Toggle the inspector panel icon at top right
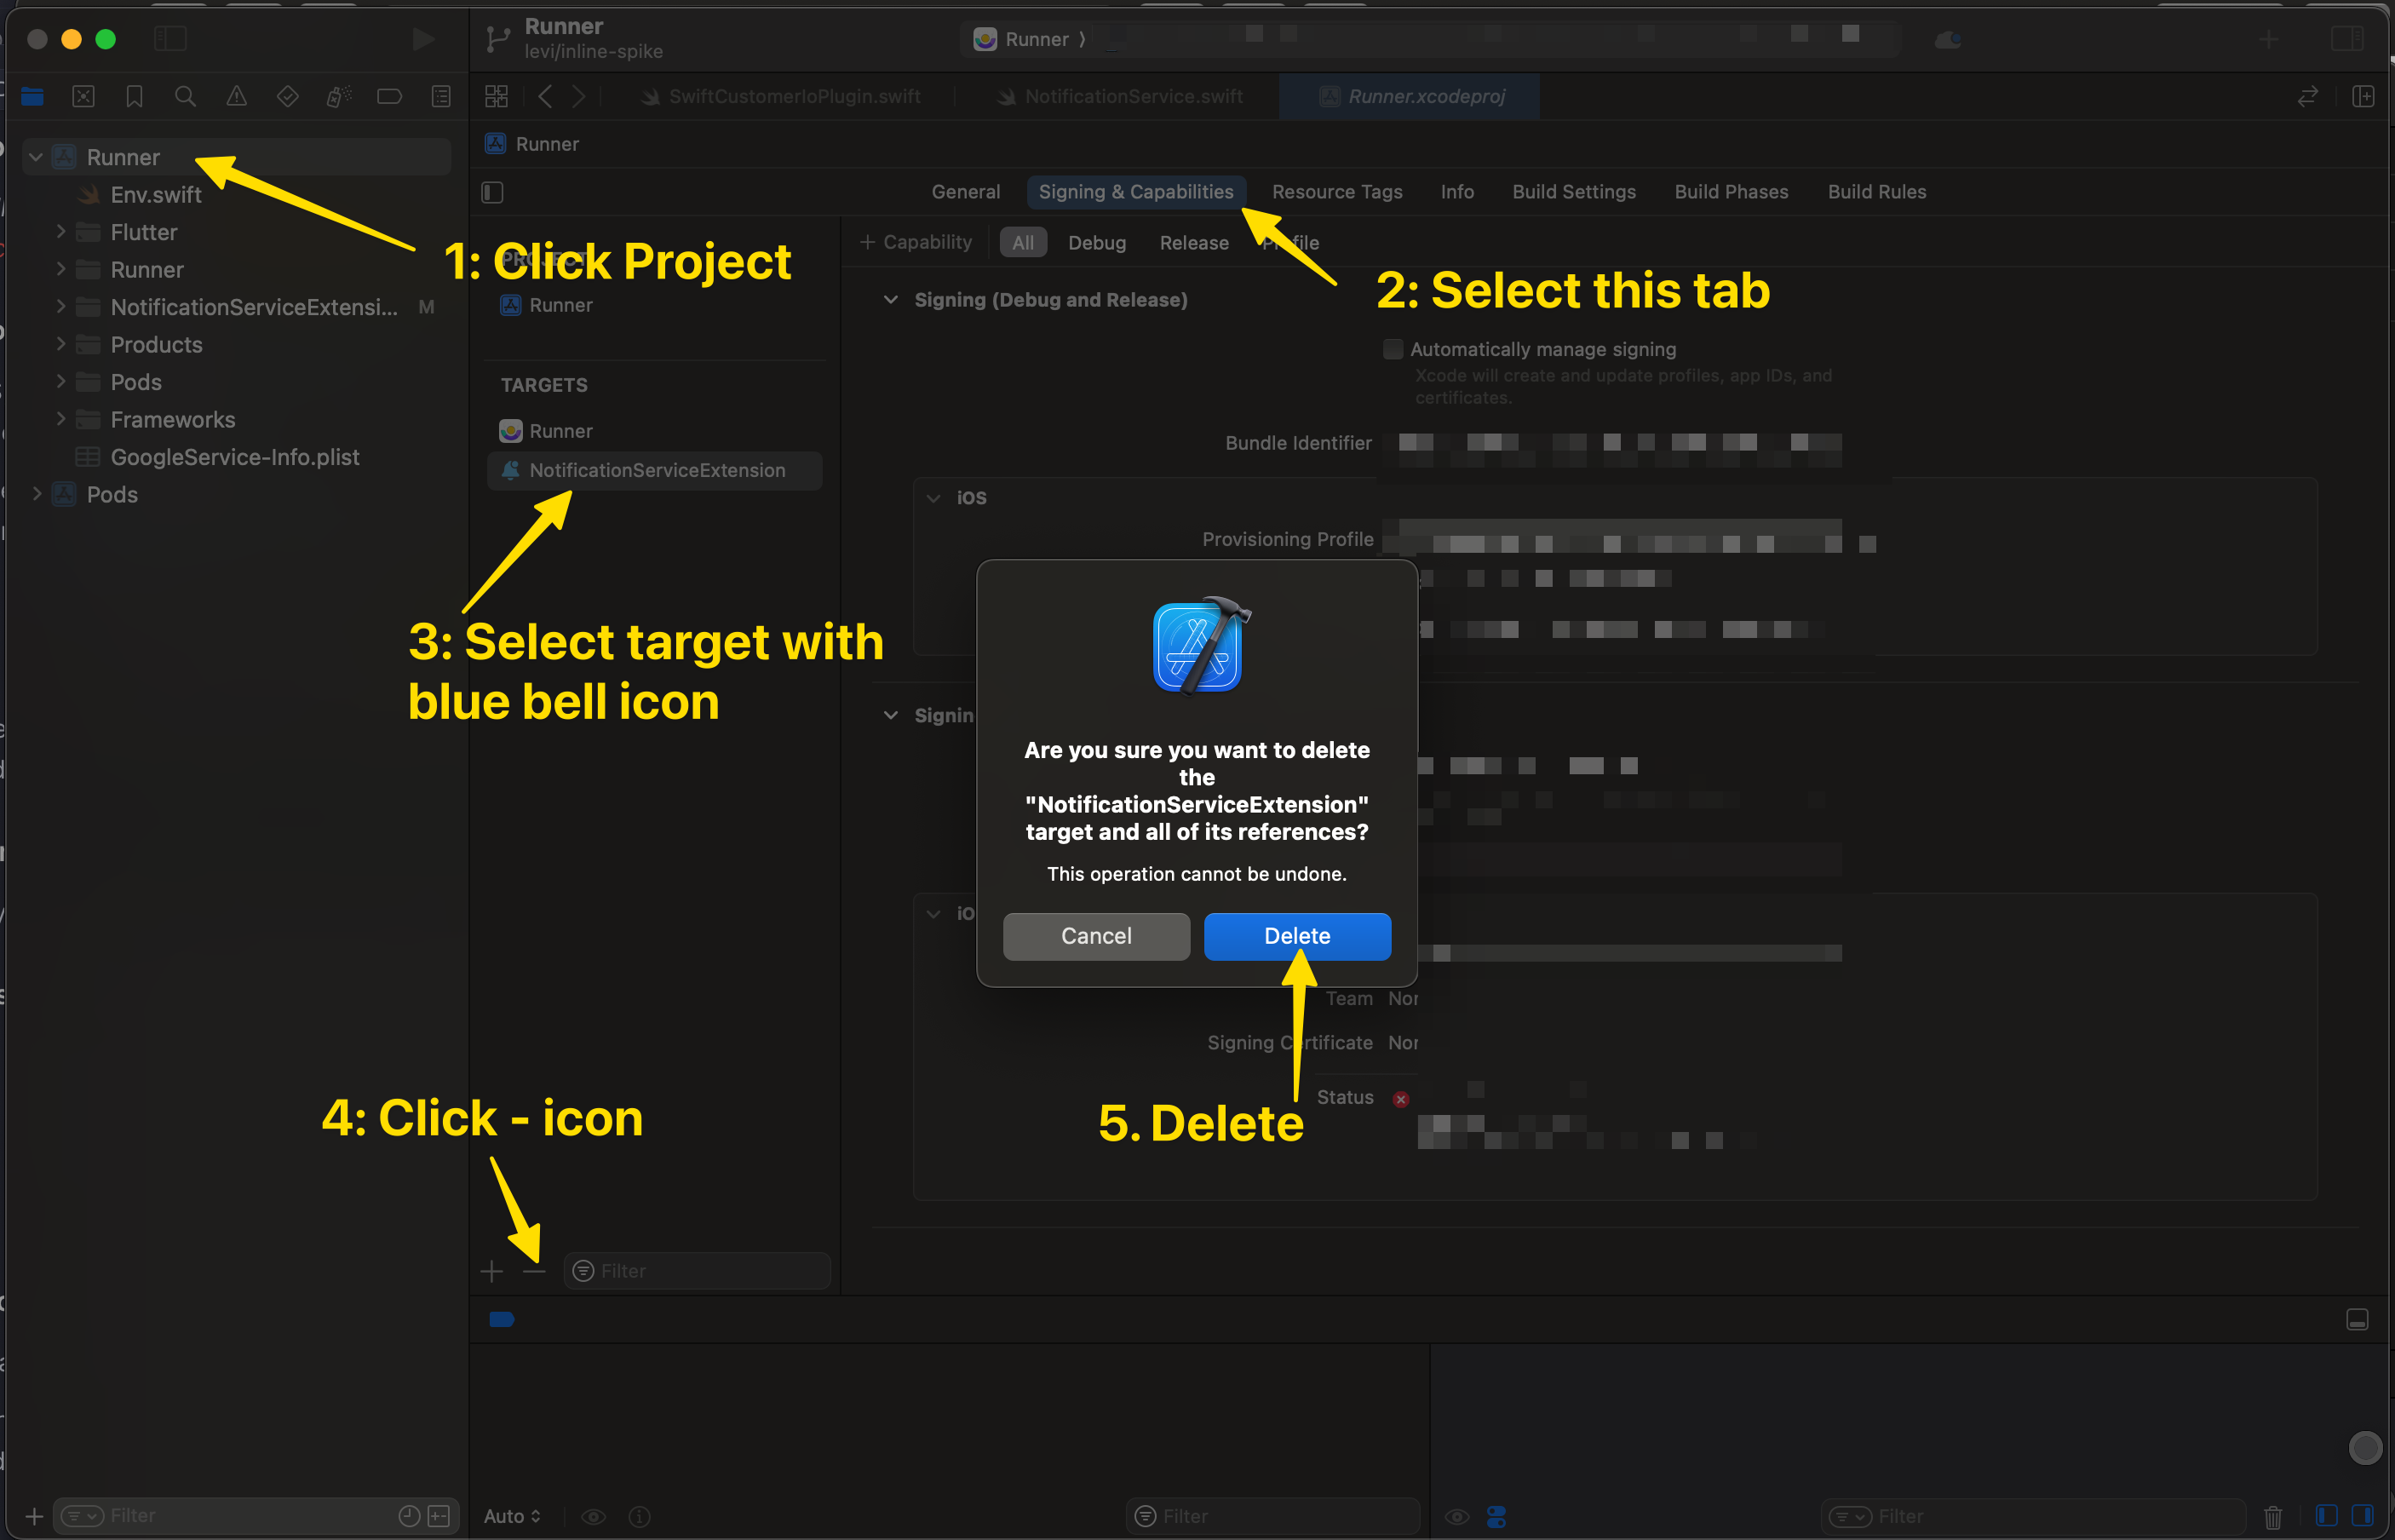The height and width of the screenshot is (1540, 2395). point(2348,39)
